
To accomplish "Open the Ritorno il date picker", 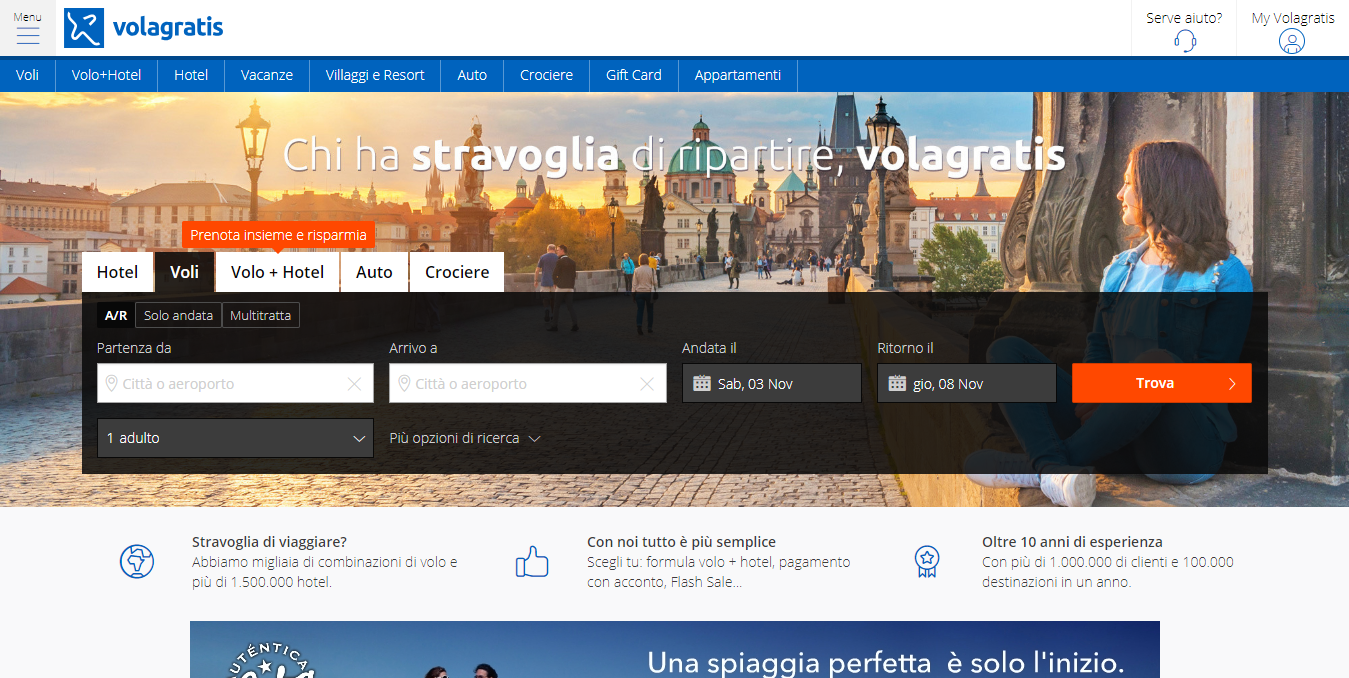I will 967,383.
